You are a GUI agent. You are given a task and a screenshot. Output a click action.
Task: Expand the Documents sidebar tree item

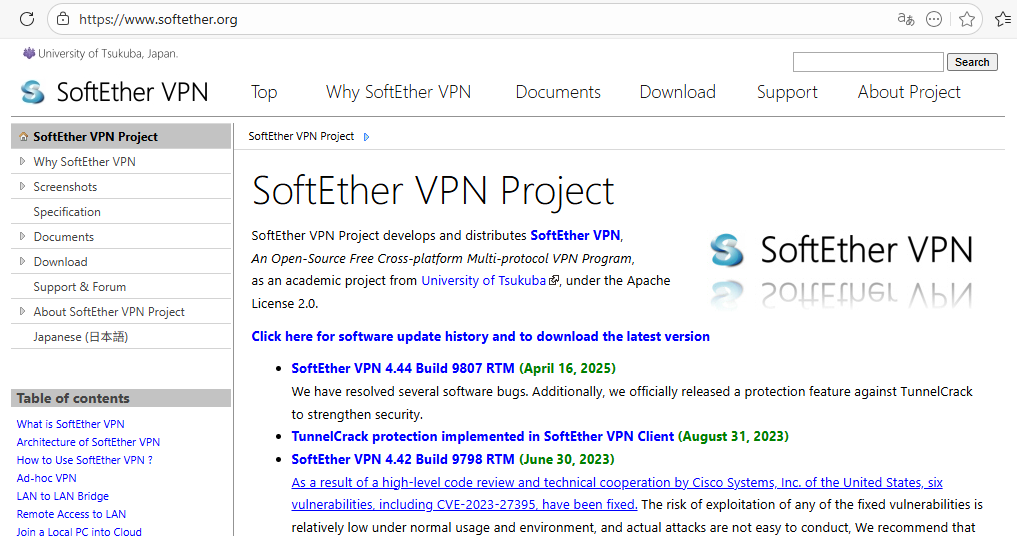pos(23,236)
